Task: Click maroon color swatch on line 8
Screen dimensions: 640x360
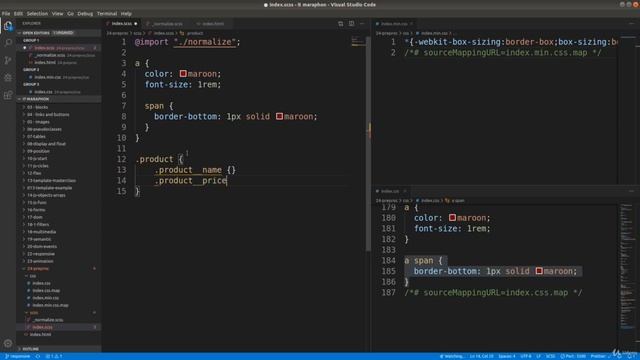Action: point(279,116)
